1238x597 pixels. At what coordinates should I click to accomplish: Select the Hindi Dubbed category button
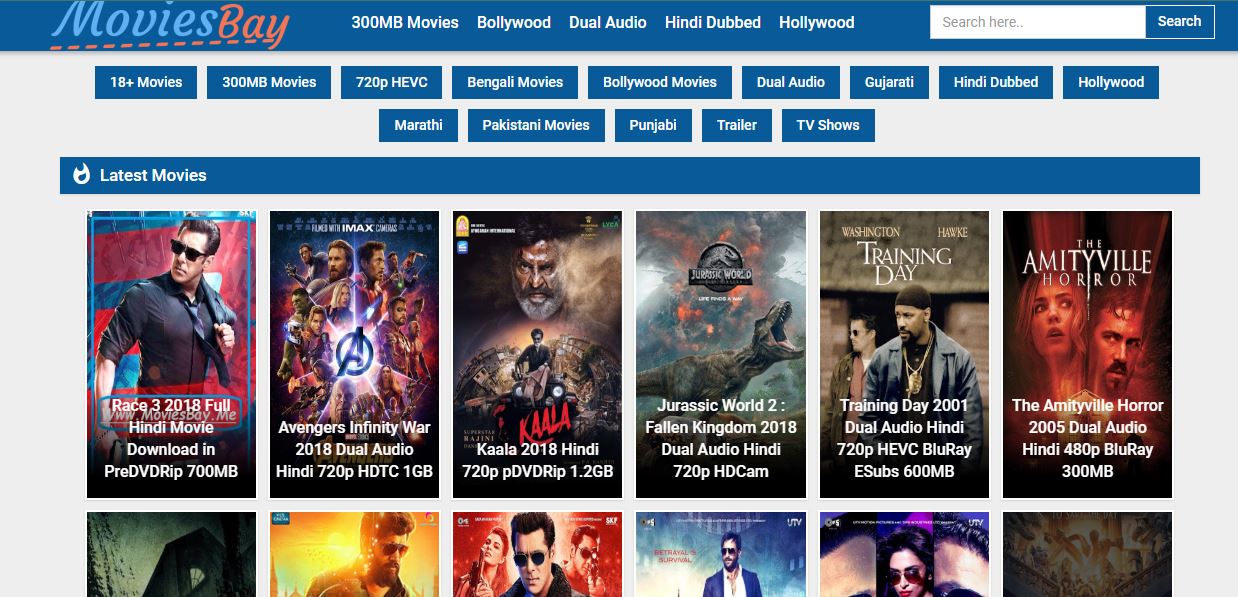point(996,82)
